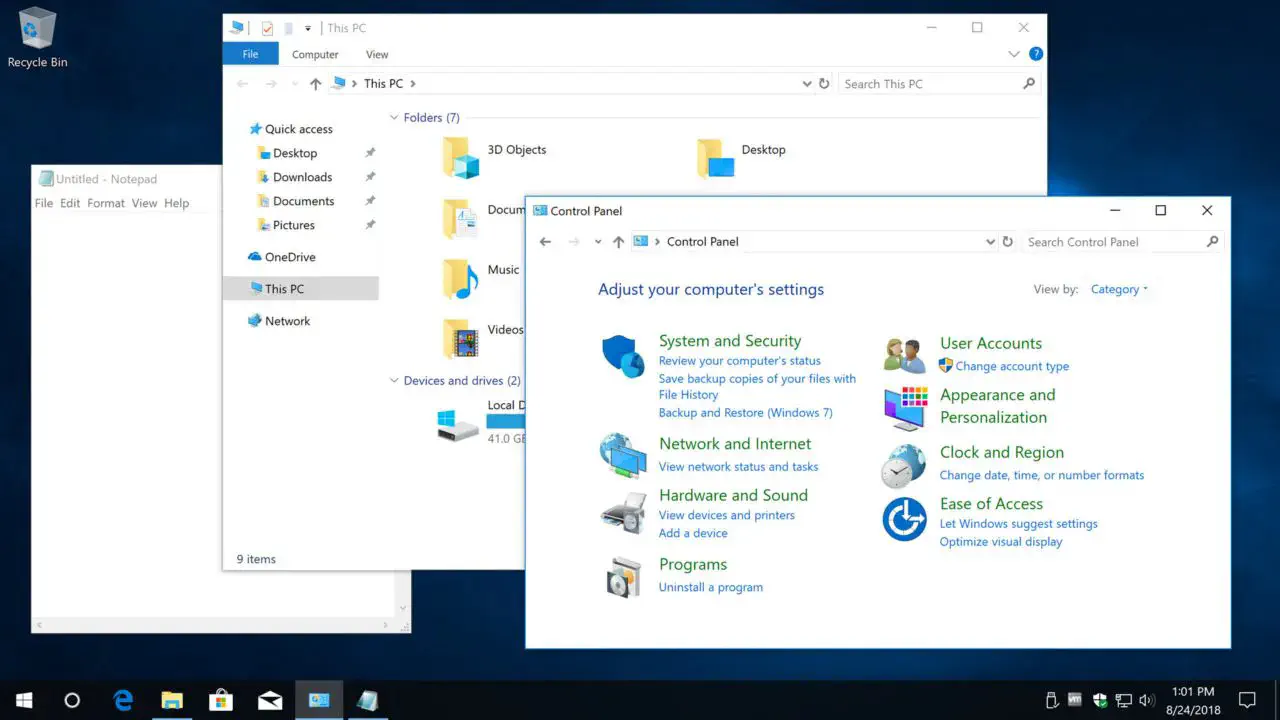Open the File tab in File Explorer
The height and width of the screenshot is (720, 1280).
coord(250,54)
